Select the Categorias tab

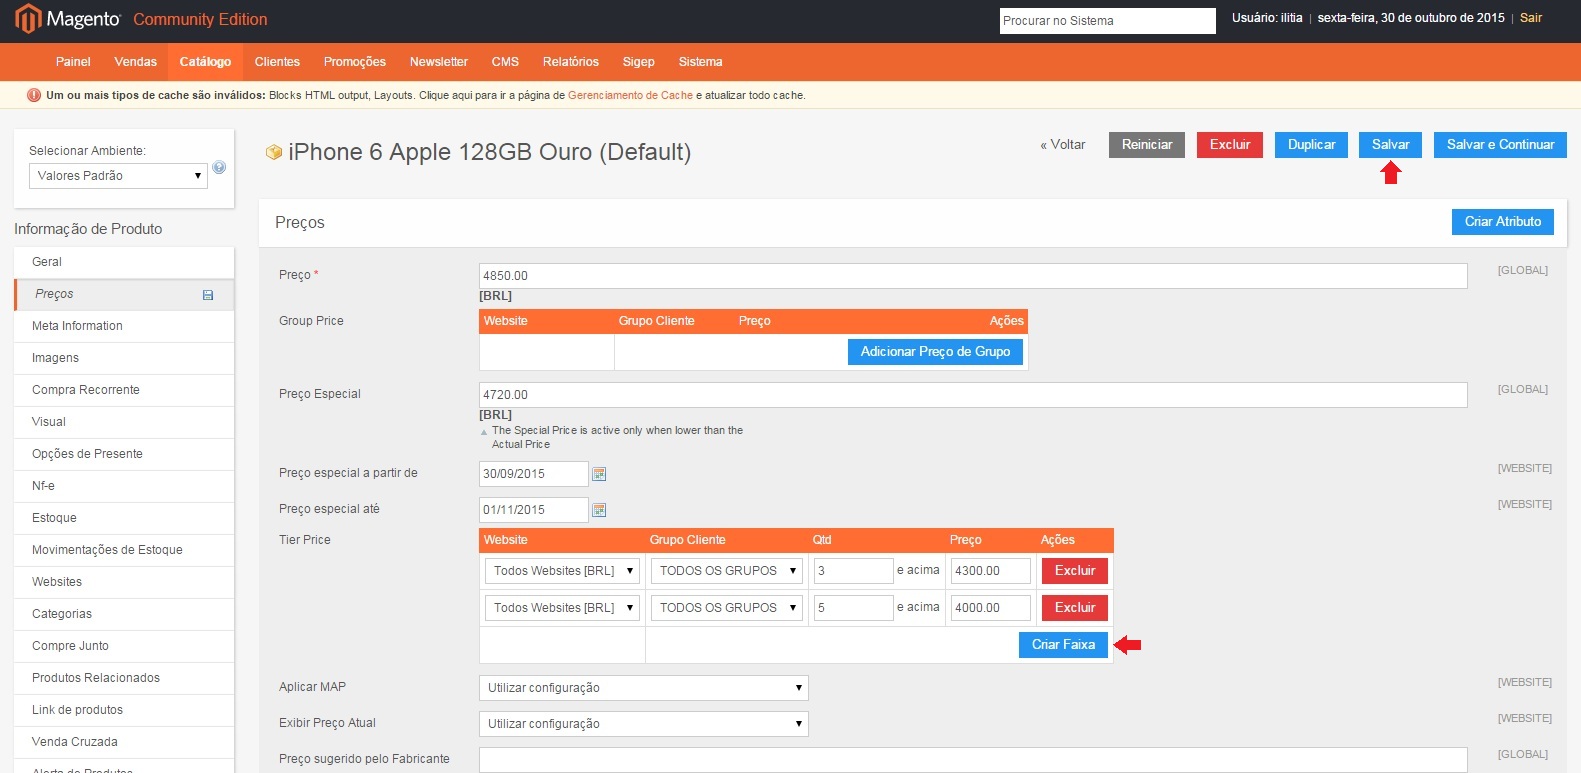(124, 614)
